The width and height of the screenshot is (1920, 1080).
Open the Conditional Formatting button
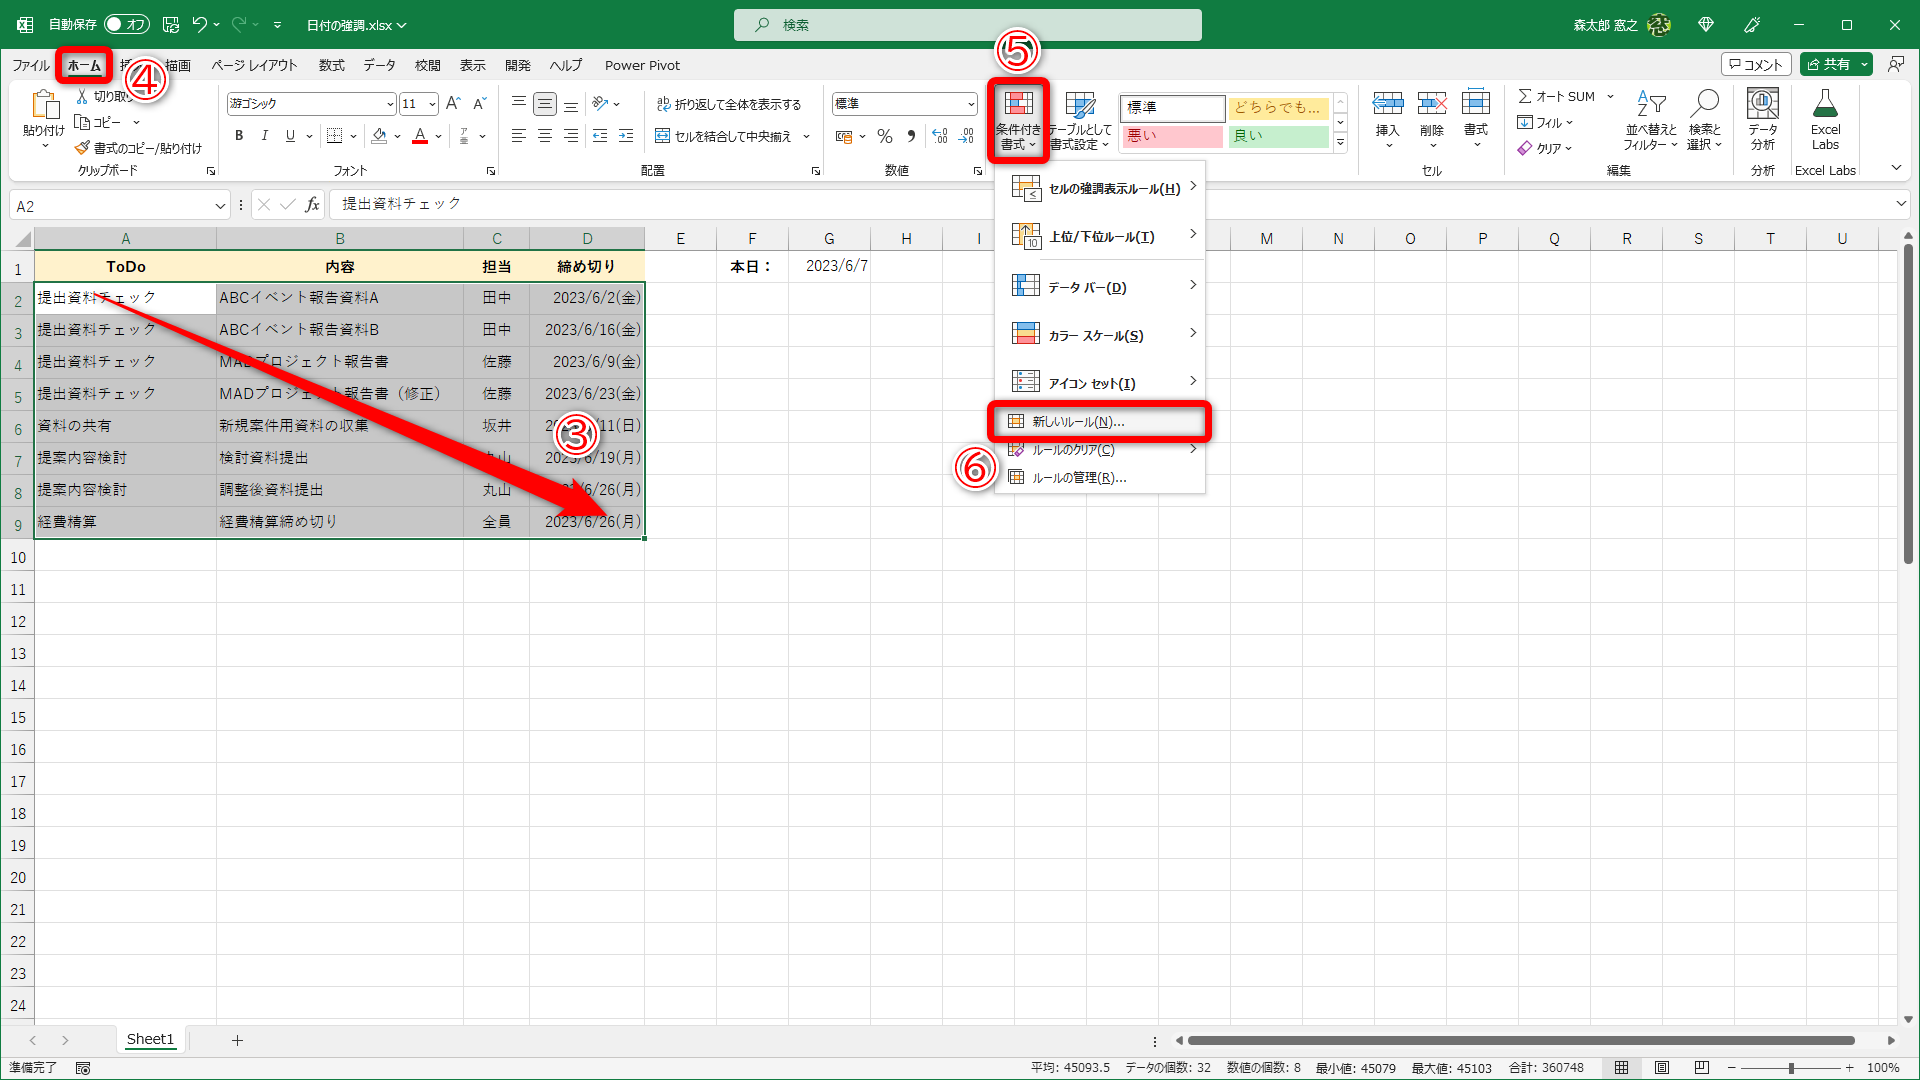(x=1018, y=120)
